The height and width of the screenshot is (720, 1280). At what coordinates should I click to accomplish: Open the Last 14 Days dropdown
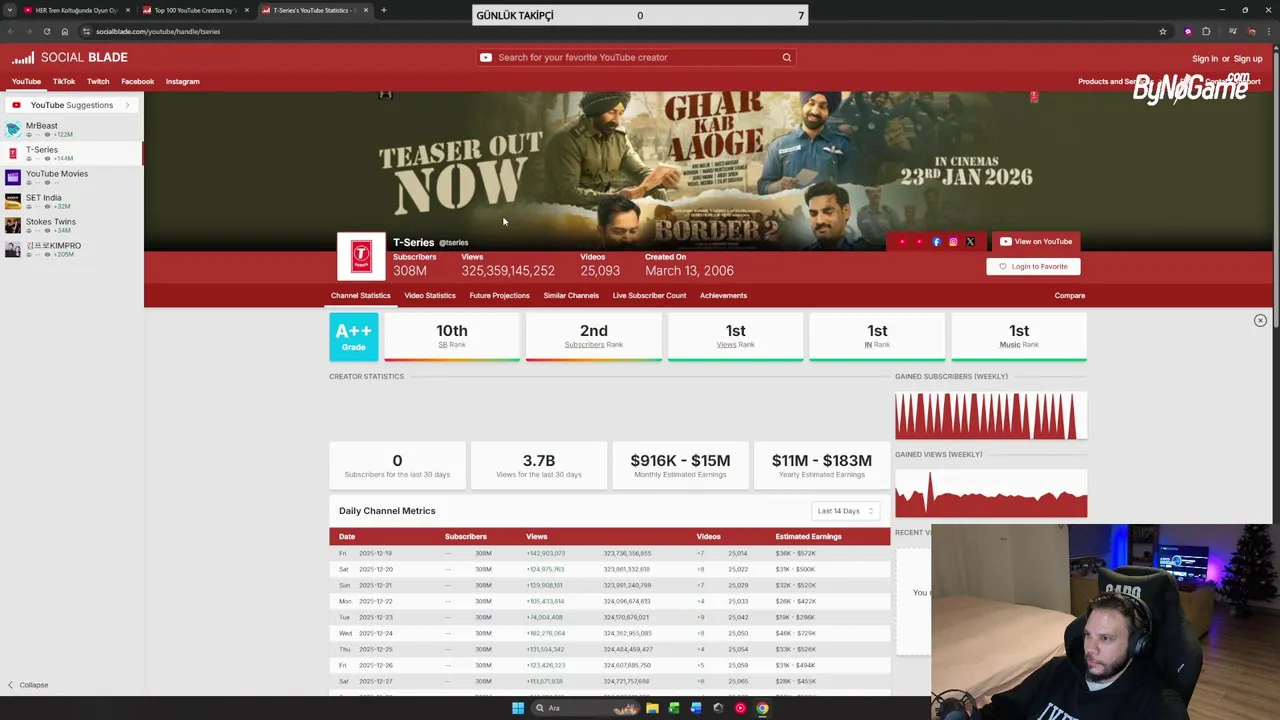[x=846, y=511]
